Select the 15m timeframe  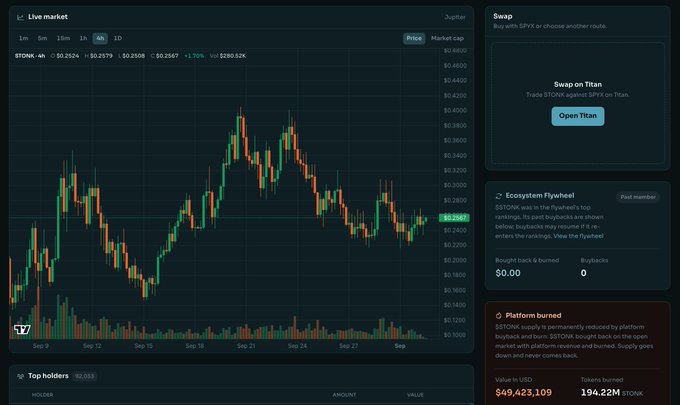pyautogui.click(x=63, y=38)
